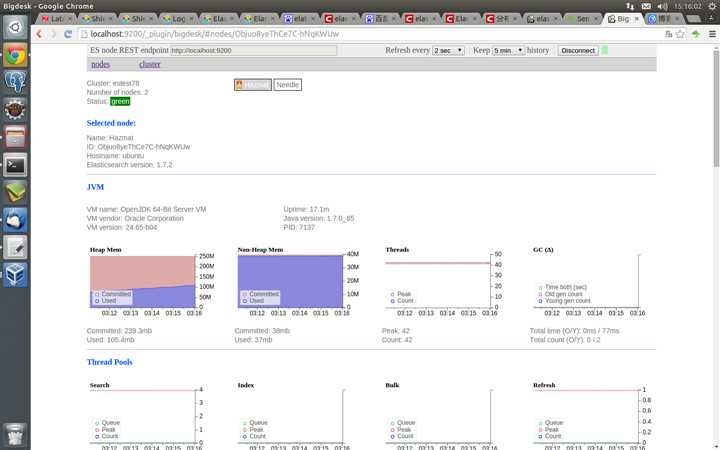Go forward in Chrome
The height and width of the screenshot is (450, 720).
[x=53, y=34]
